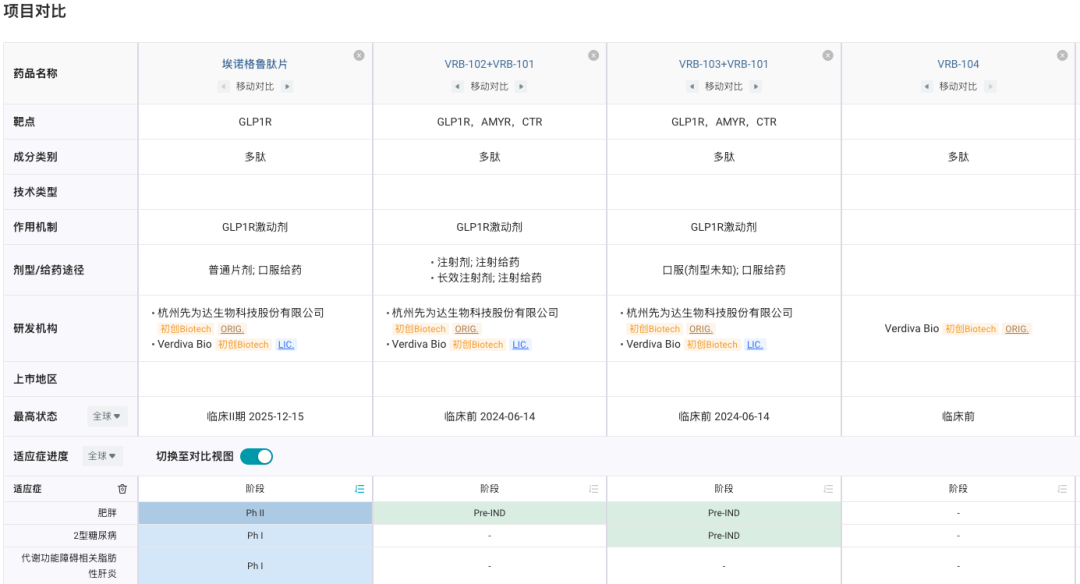Select the Ph II cell in 肥胖 row
This screenshot has height=584, width=1080.
[254, 512]
